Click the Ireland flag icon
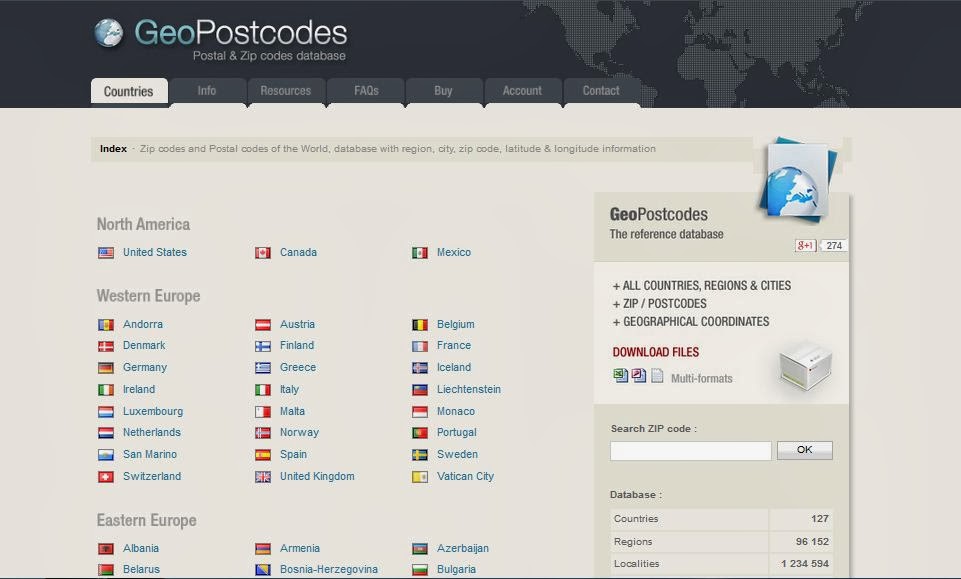 click(106, 390)
